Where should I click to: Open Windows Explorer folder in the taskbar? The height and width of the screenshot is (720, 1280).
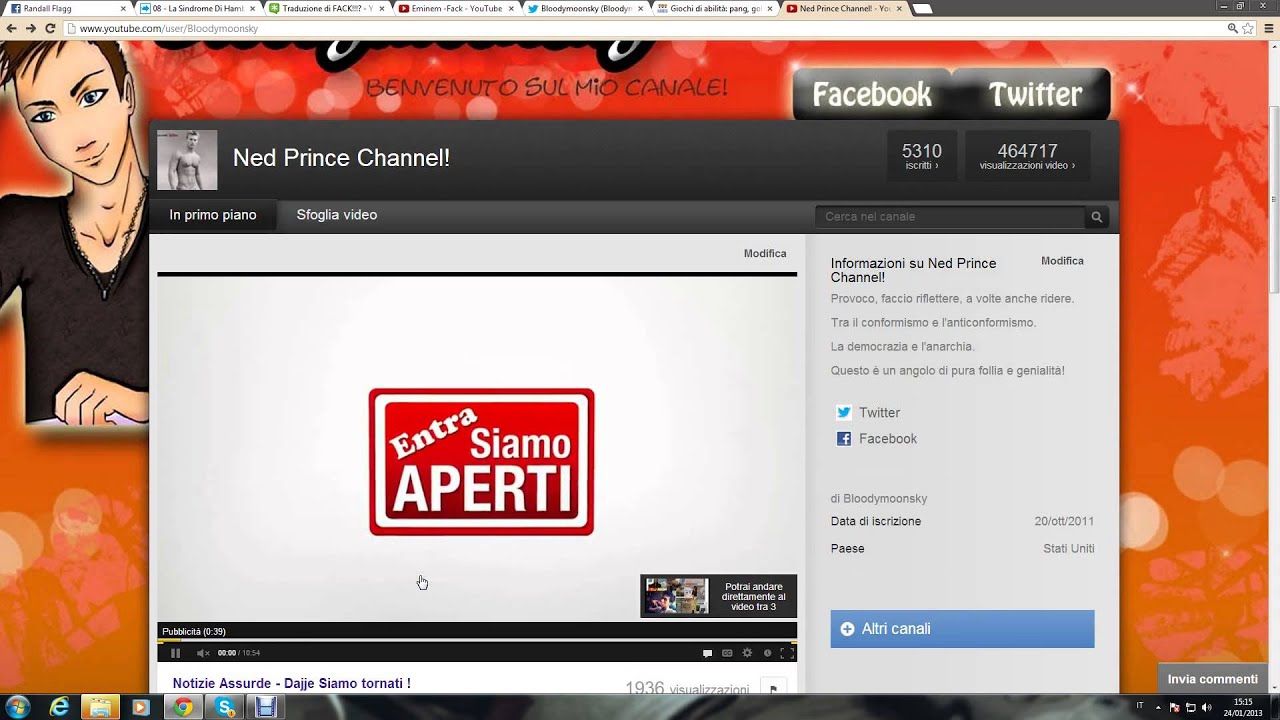101,707
